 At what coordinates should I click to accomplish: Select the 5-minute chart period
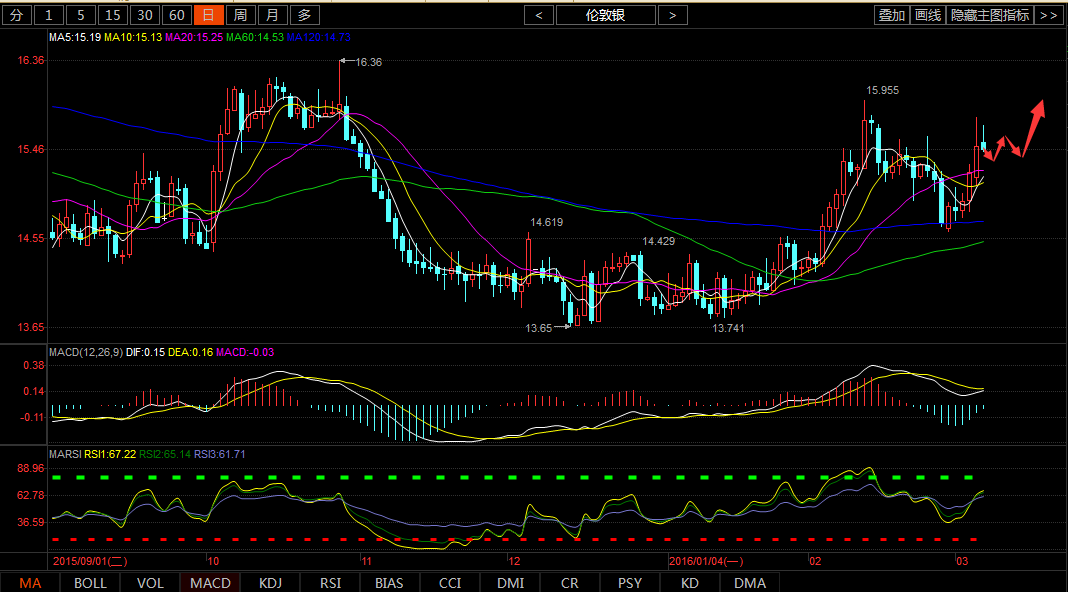[81, 15]
